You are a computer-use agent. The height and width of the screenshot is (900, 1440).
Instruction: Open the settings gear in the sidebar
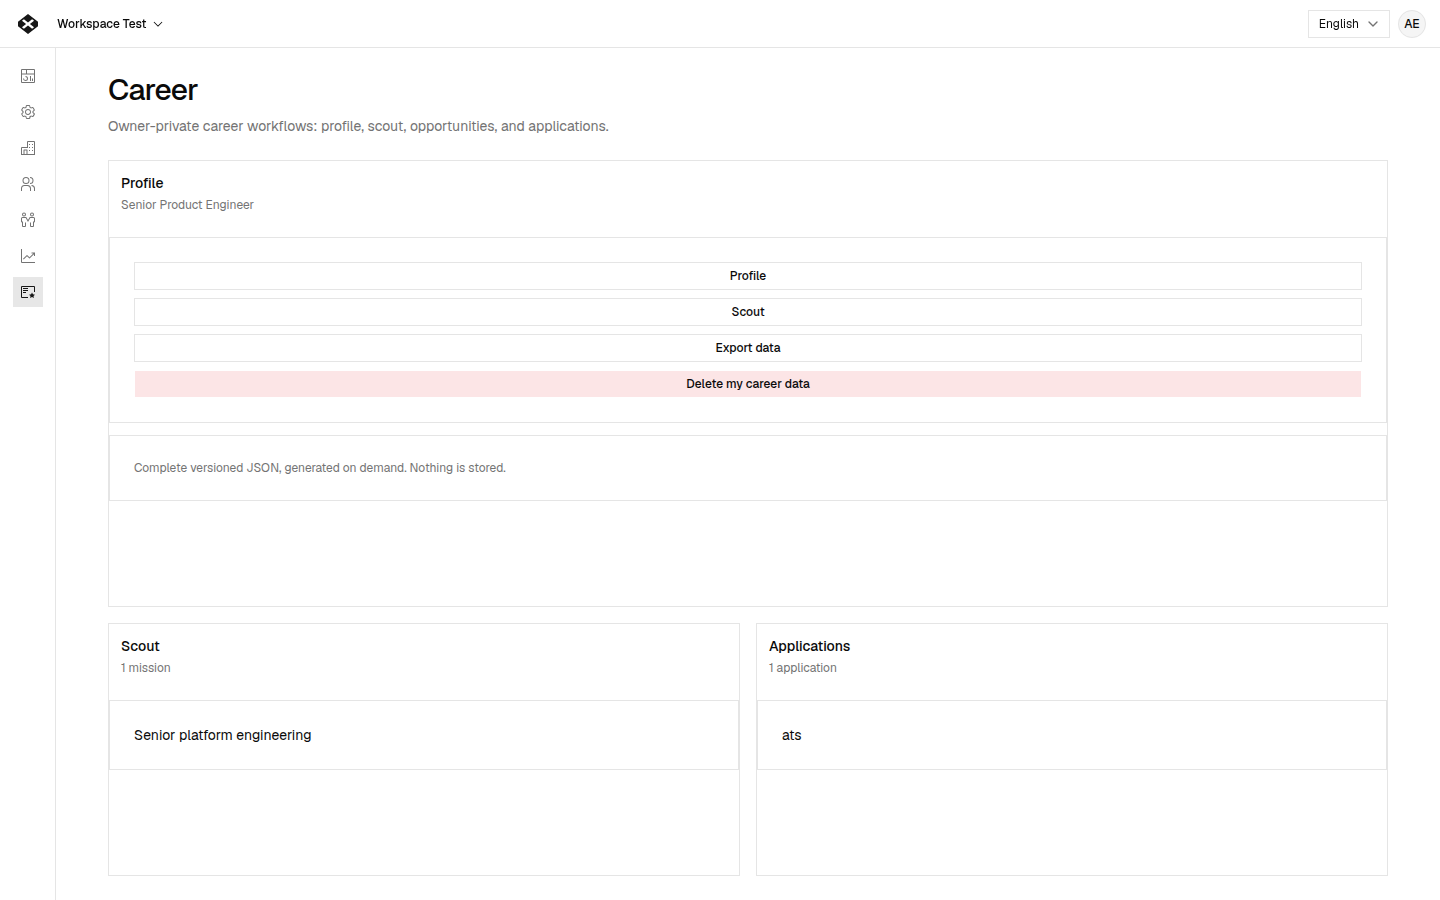[28, 112]
